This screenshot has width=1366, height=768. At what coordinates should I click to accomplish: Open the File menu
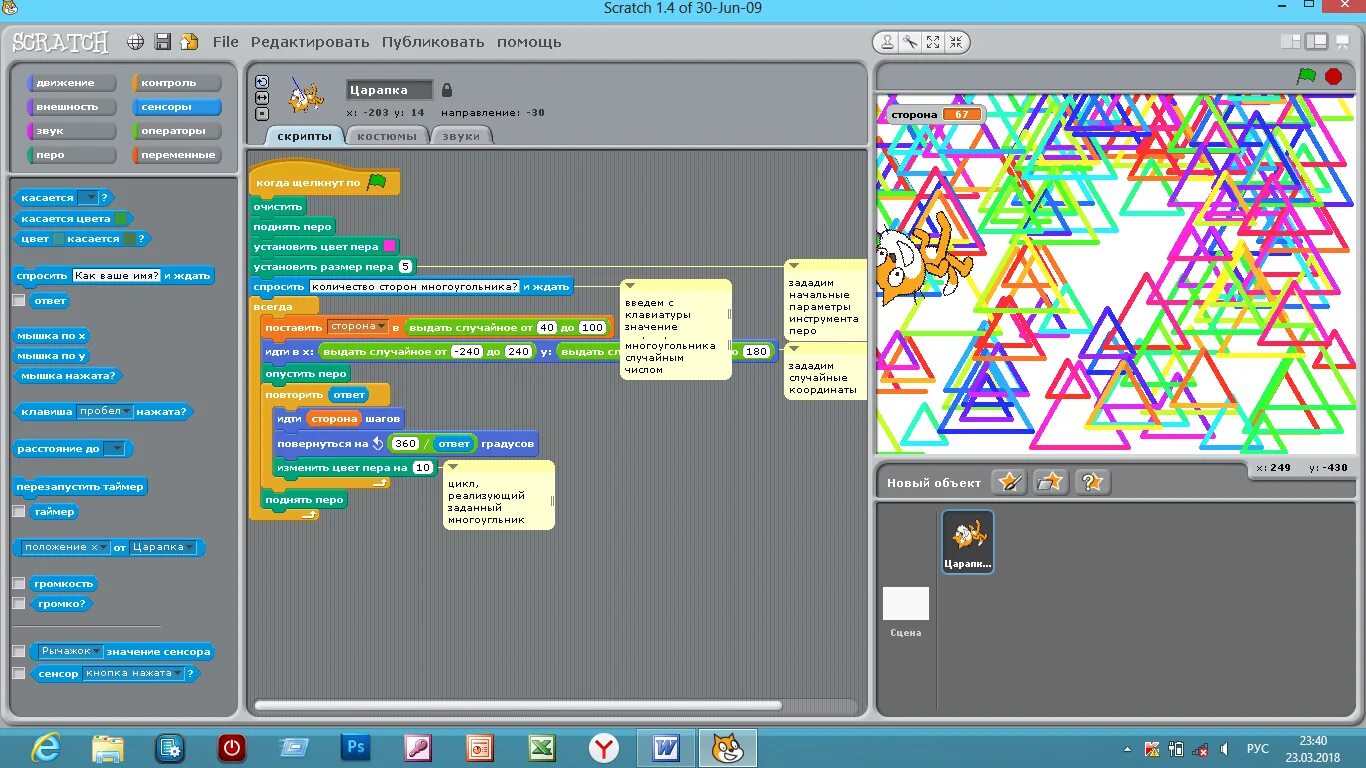click(226, 42)
